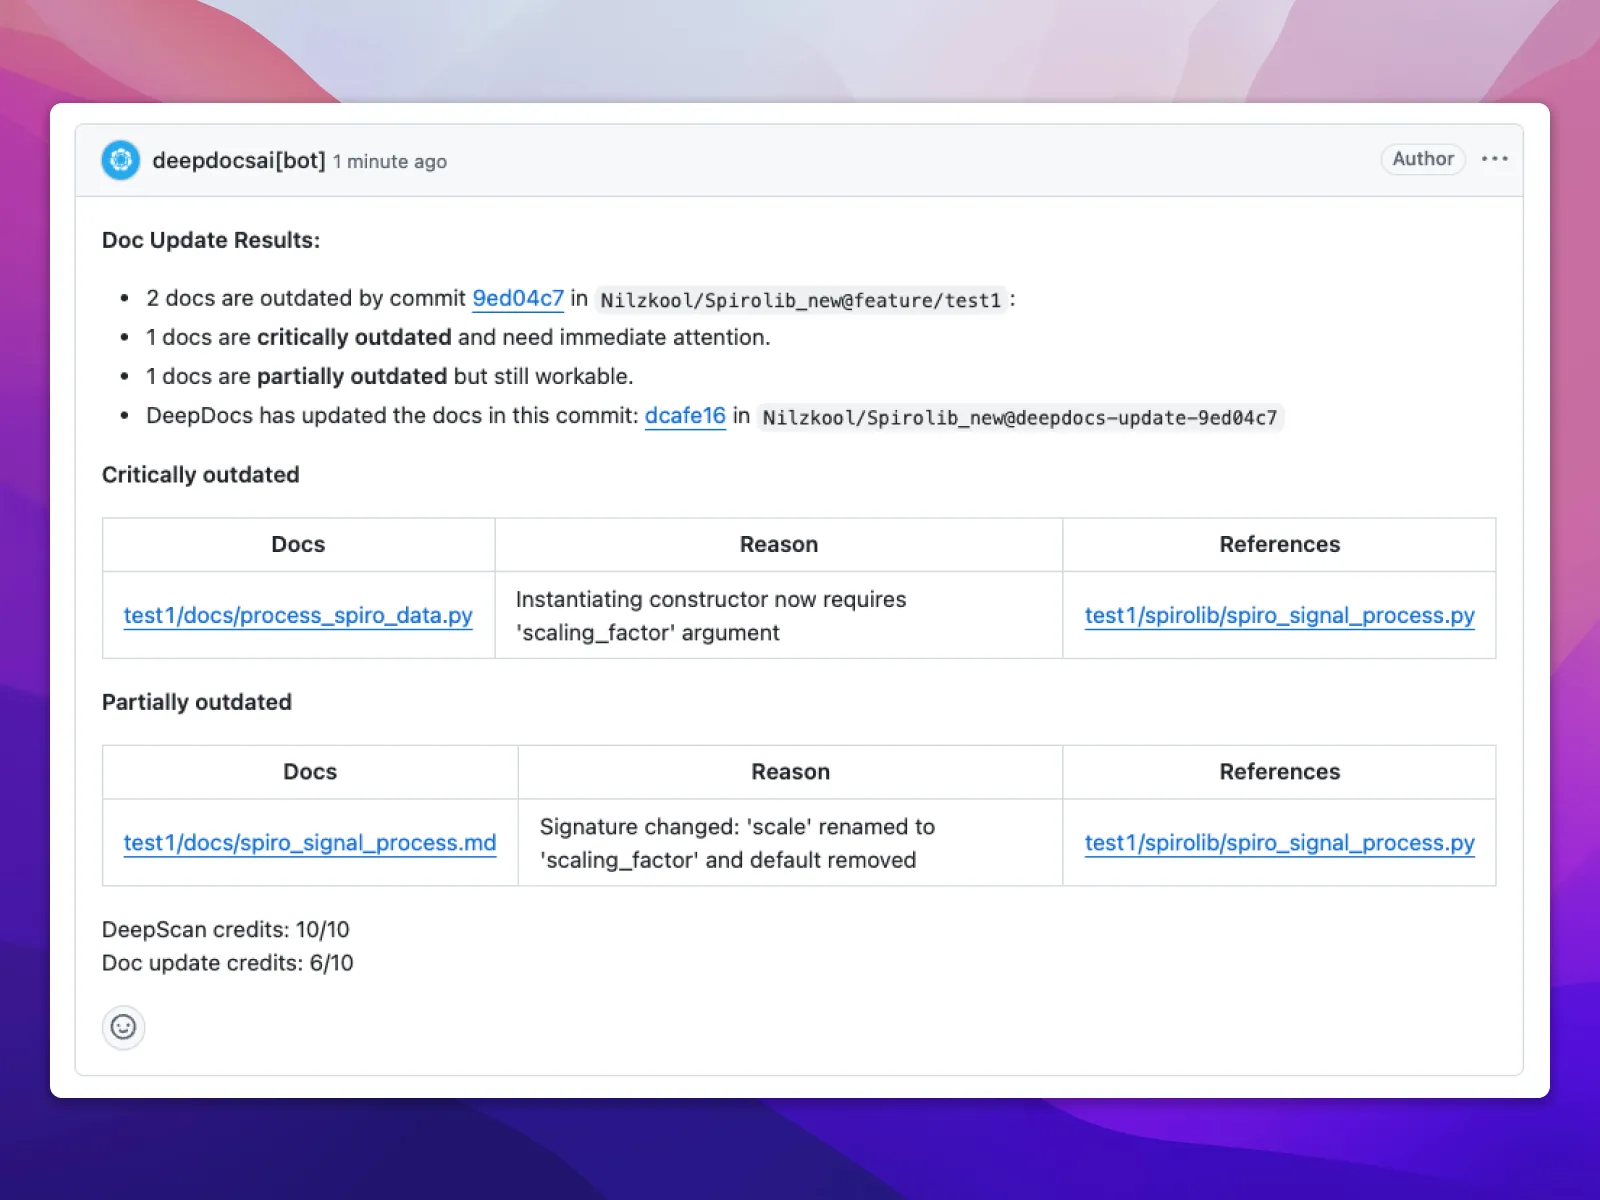Click the deepdocsai bot avatar icon
The height and width of the screenshot is (1200, 1600).
click(121, 160)
